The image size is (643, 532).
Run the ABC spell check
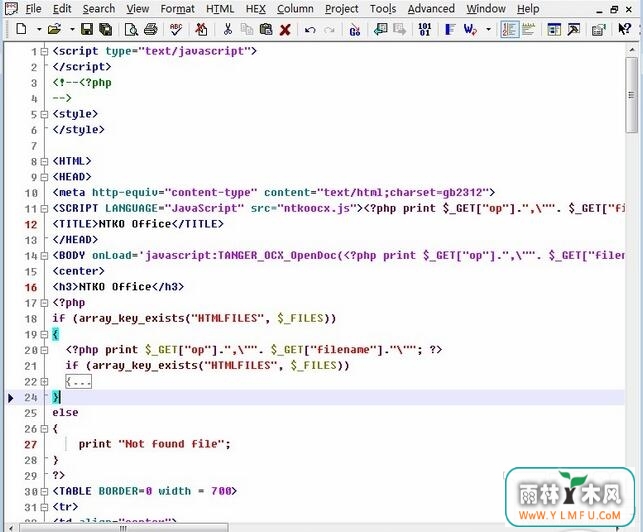click(x=176, y=29)
